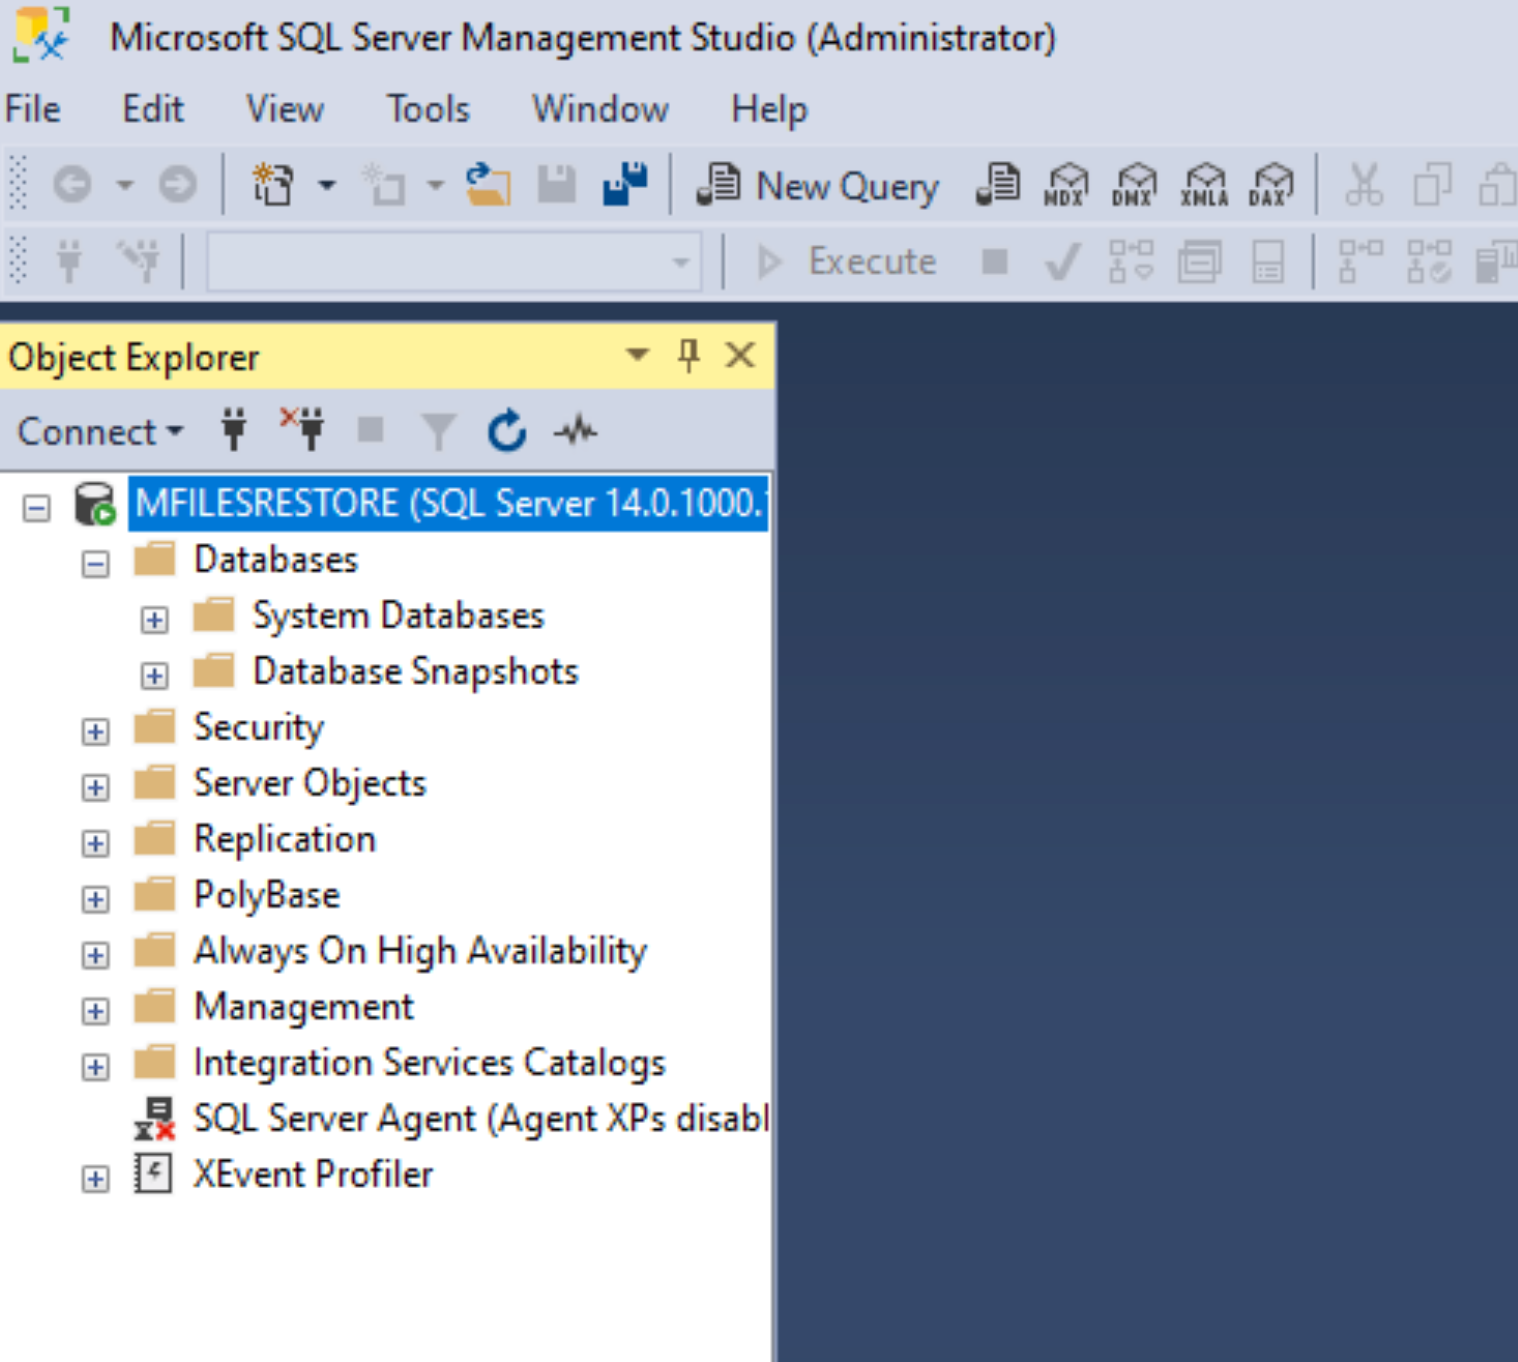
Task: Click the Save icon
Action: pyautogui.click(x=557, y=185)
